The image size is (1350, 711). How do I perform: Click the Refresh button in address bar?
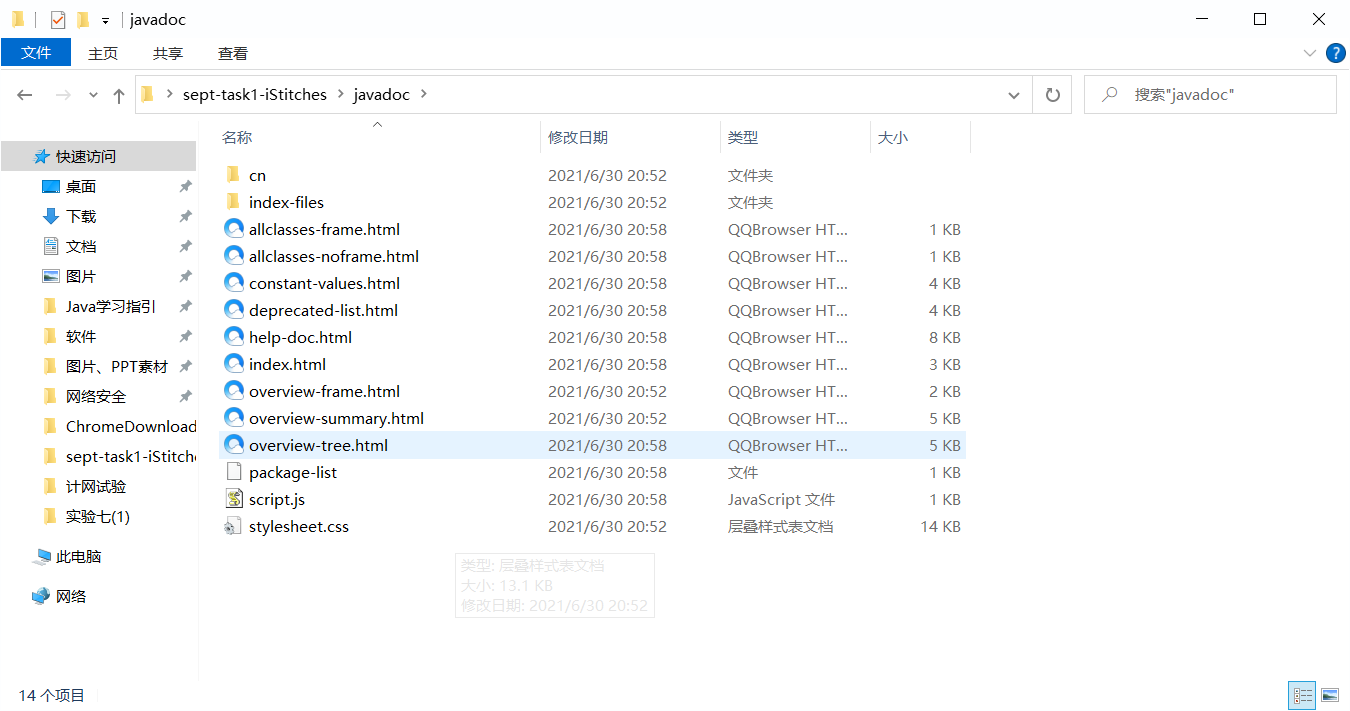[x=1052, y=95]
